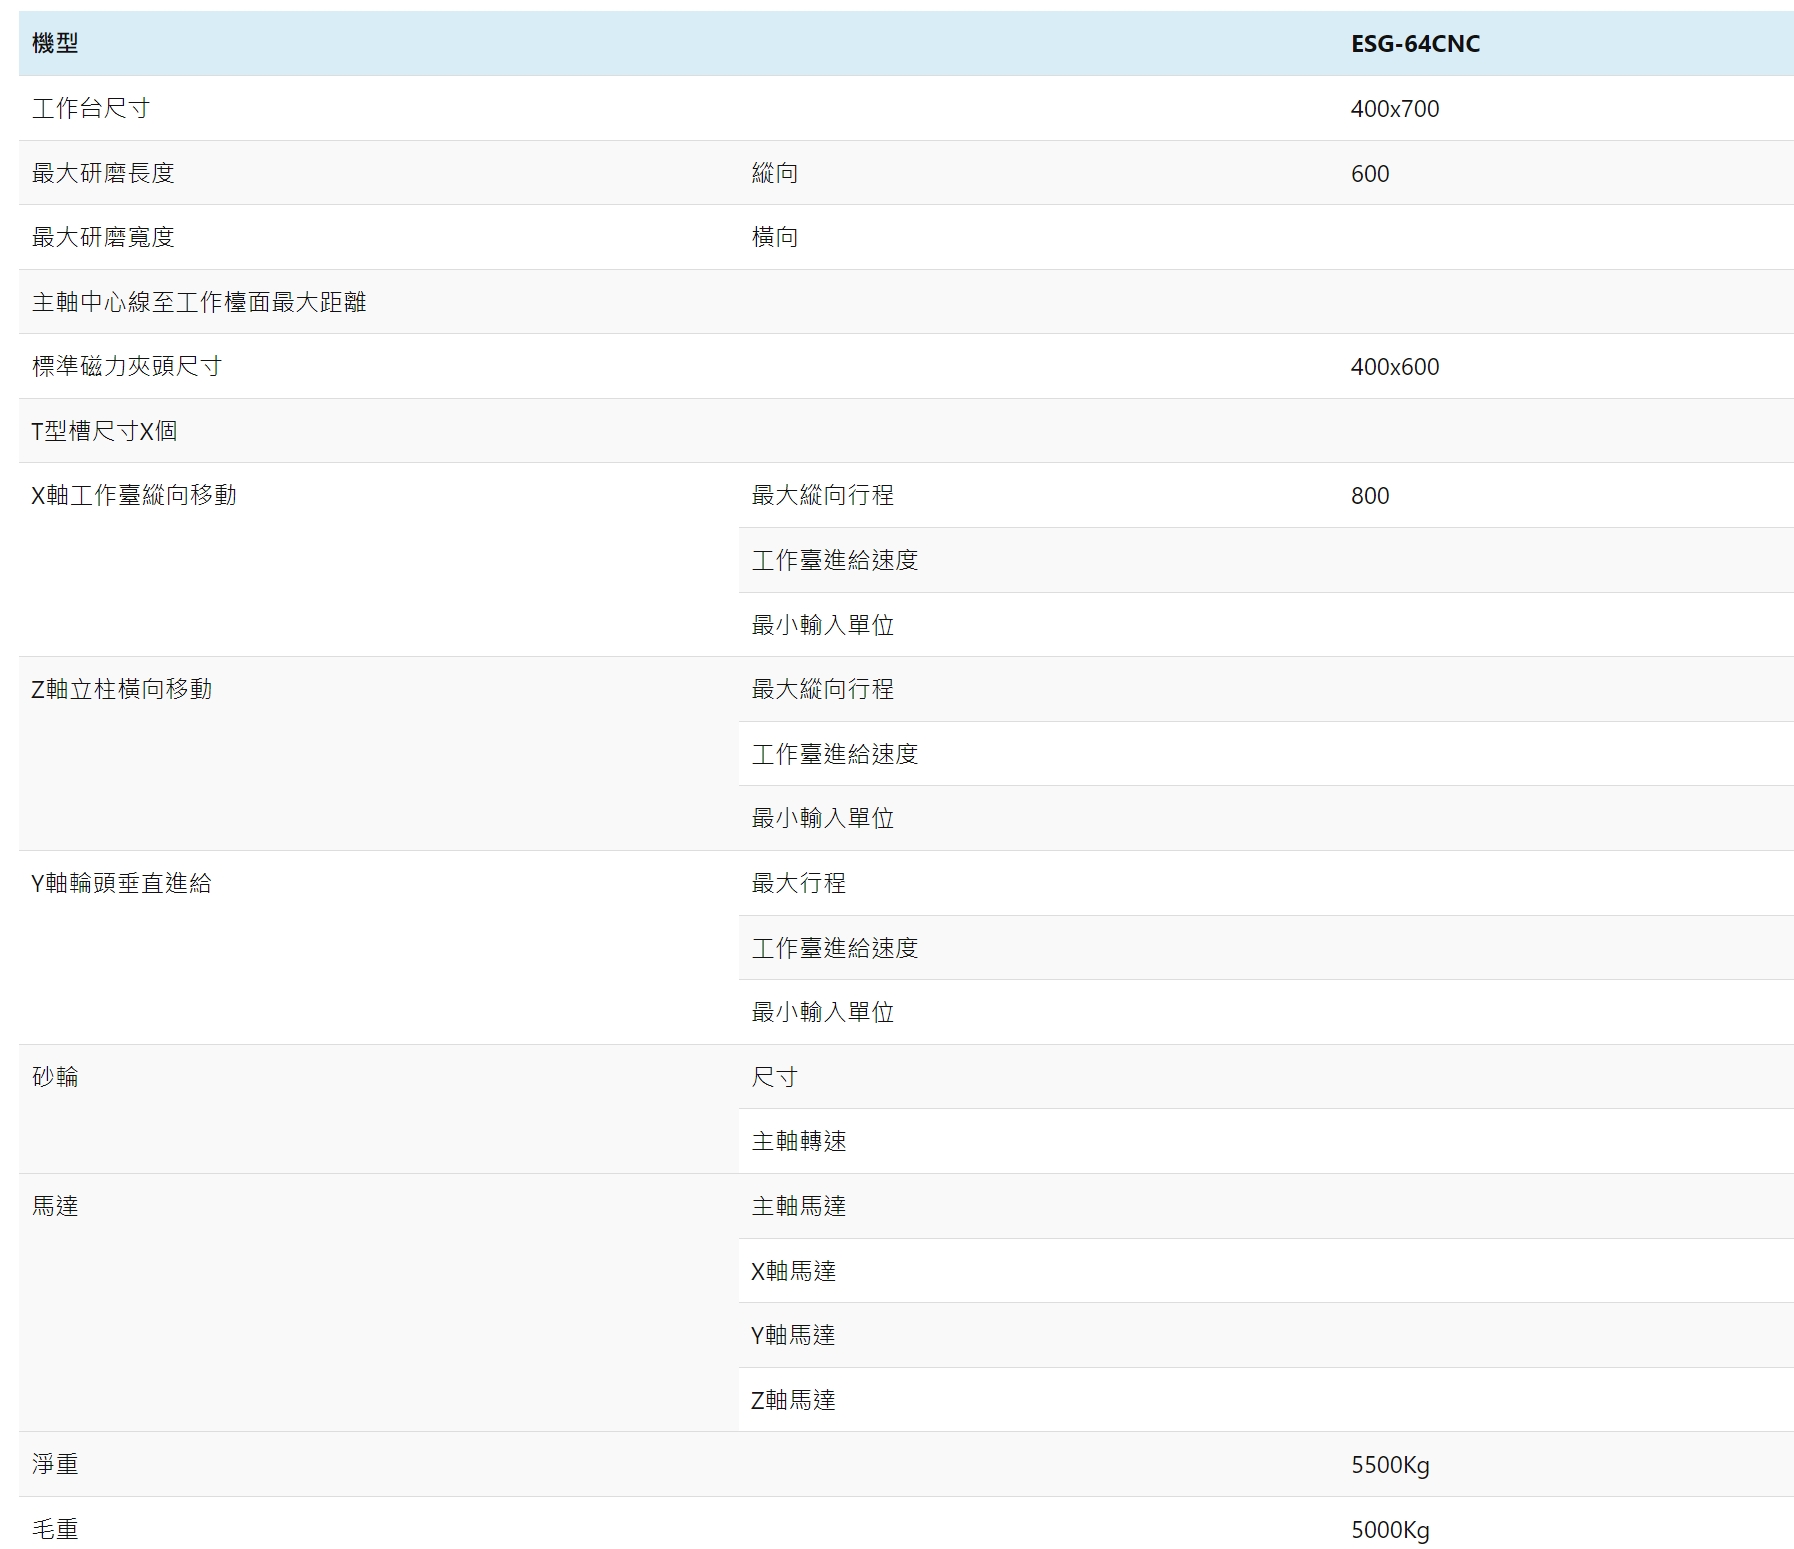
Task: Click the Y軸輪頭垂直進給 group label
Action: tap(122, 883)
